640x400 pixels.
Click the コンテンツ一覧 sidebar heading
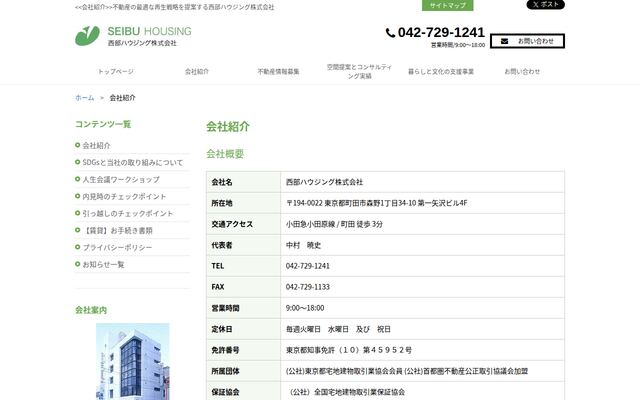point(103,124)
